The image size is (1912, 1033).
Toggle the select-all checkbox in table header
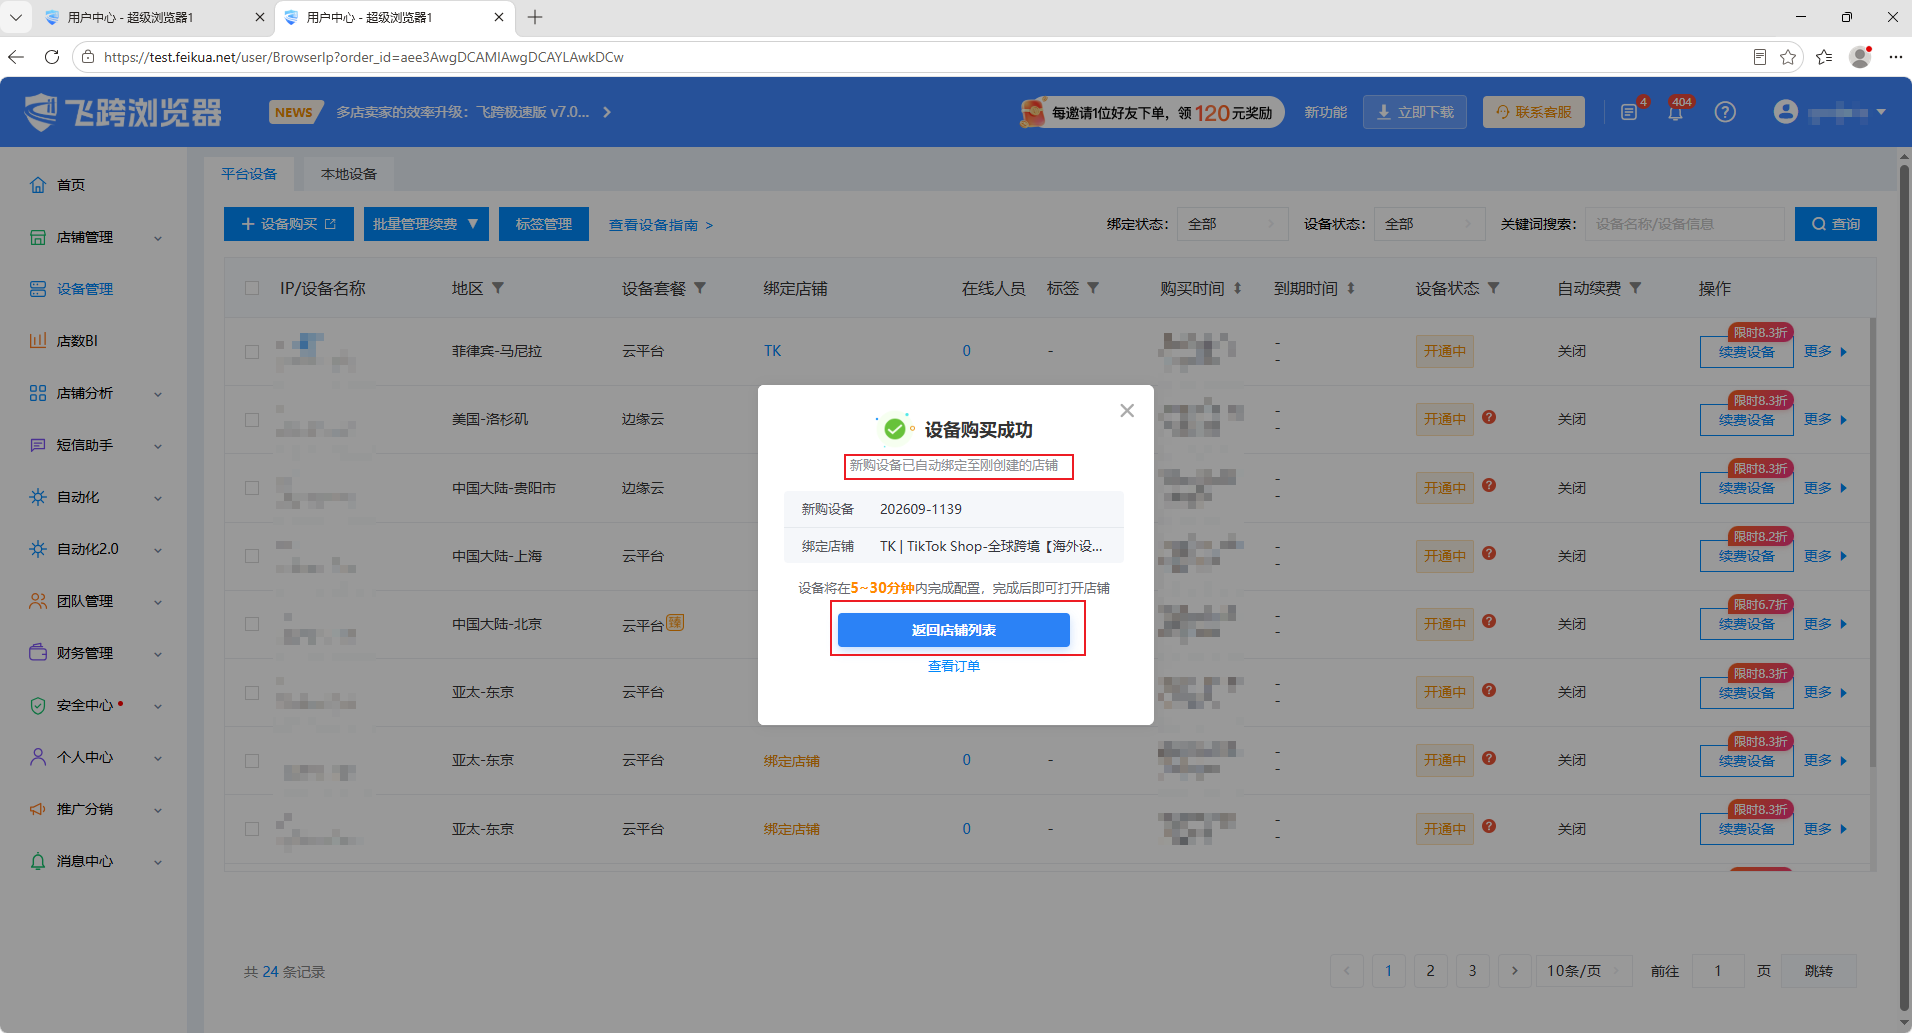click(x=252, y=288)
